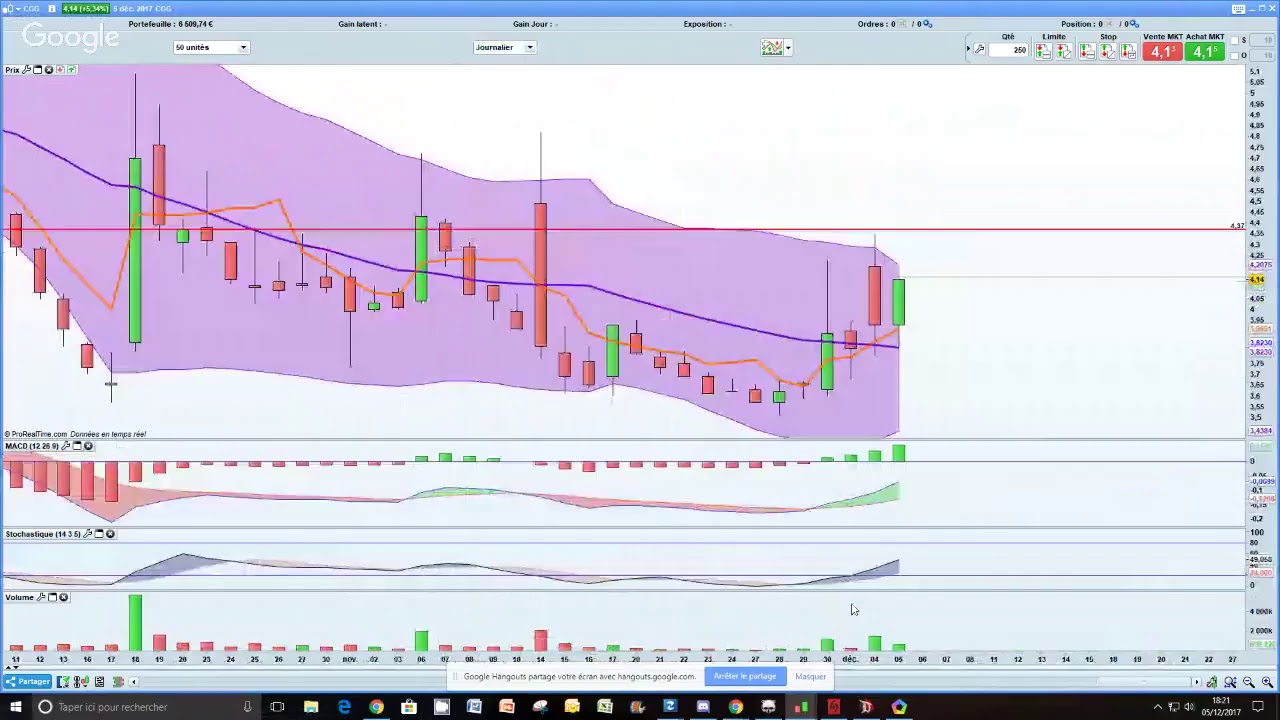
Task: Open the CGG ticker dropdown in title bar
Action: tap(18, 9)
